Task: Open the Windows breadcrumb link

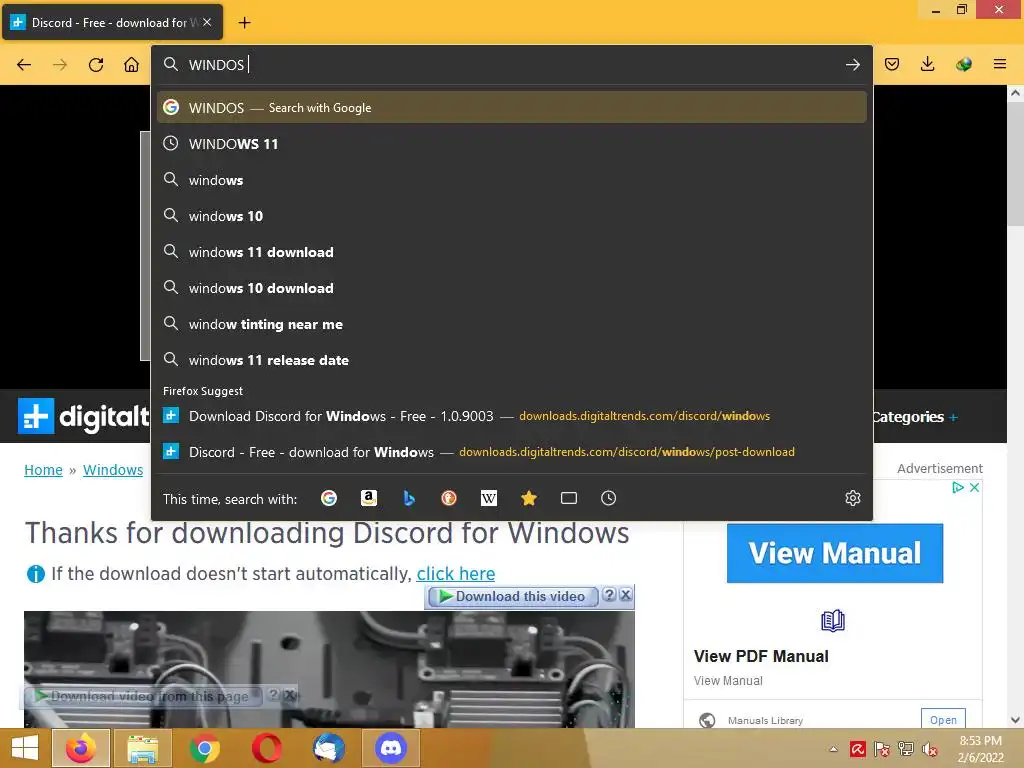Action: pyautogui.click(x=113, y=470)
